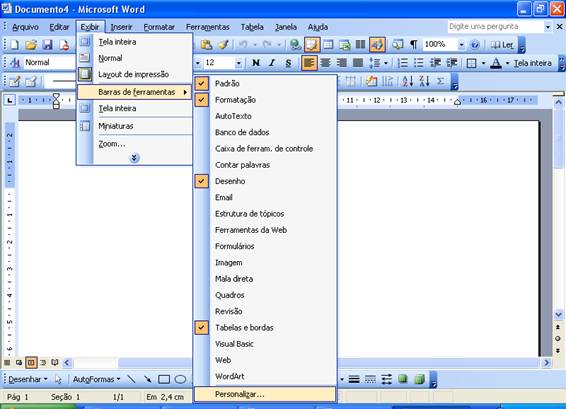Click the Insert hyperlink globe icon

point(296,45)
